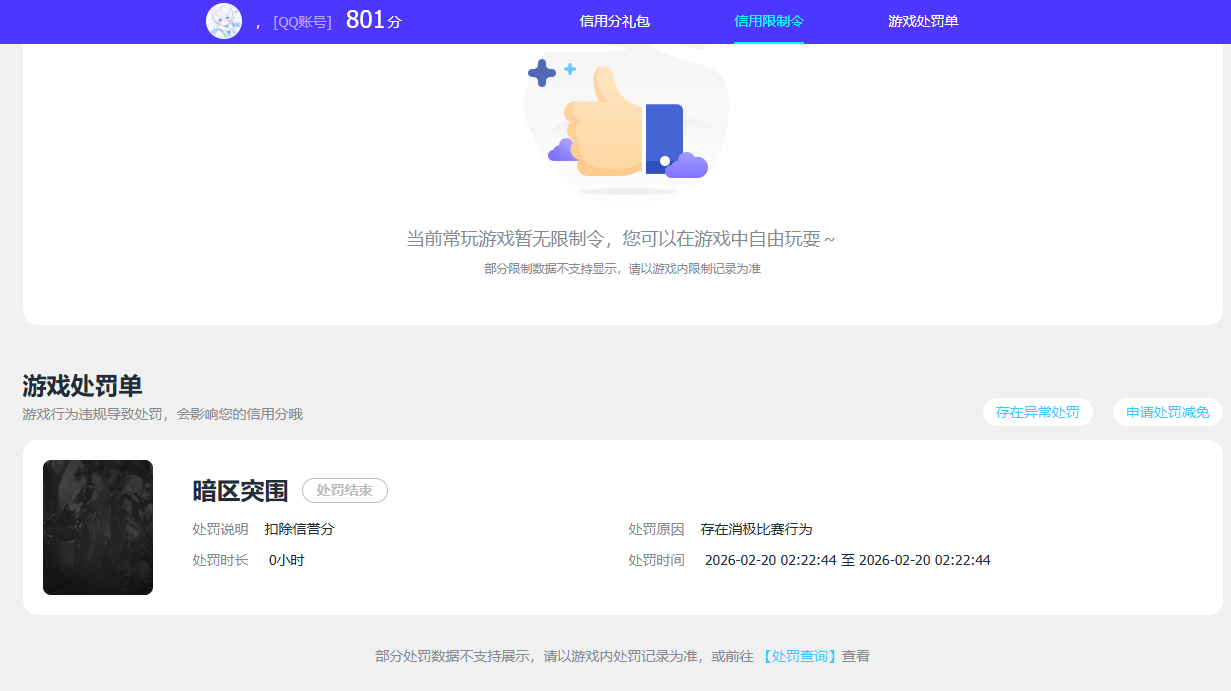The width and height of the screenshot is (1231, 691).
Task: Select the 信用限制令 tab
Action: [769, 21]
